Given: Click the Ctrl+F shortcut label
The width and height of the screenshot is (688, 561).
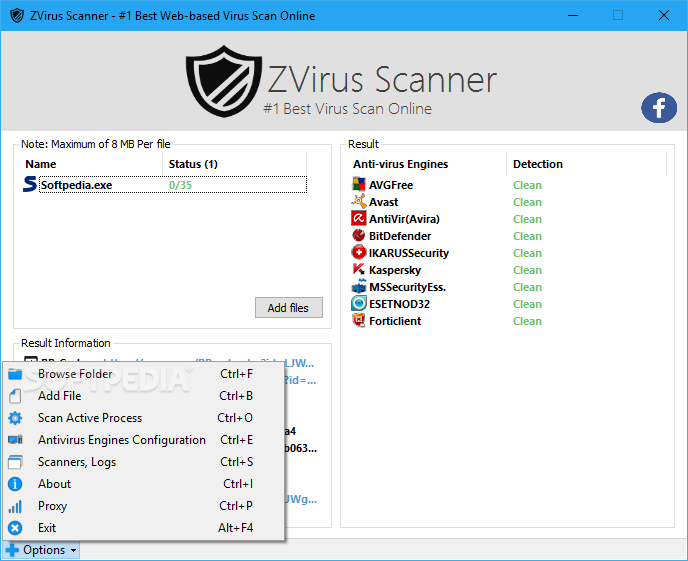Looking at the screenshot, I should (x=236, y=374).
